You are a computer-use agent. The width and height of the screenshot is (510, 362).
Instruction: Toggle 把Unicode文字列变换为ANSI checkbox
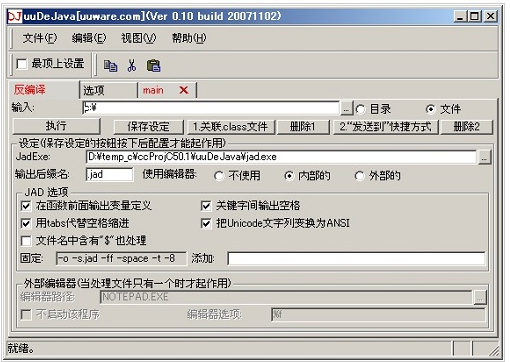pos(206,223)
